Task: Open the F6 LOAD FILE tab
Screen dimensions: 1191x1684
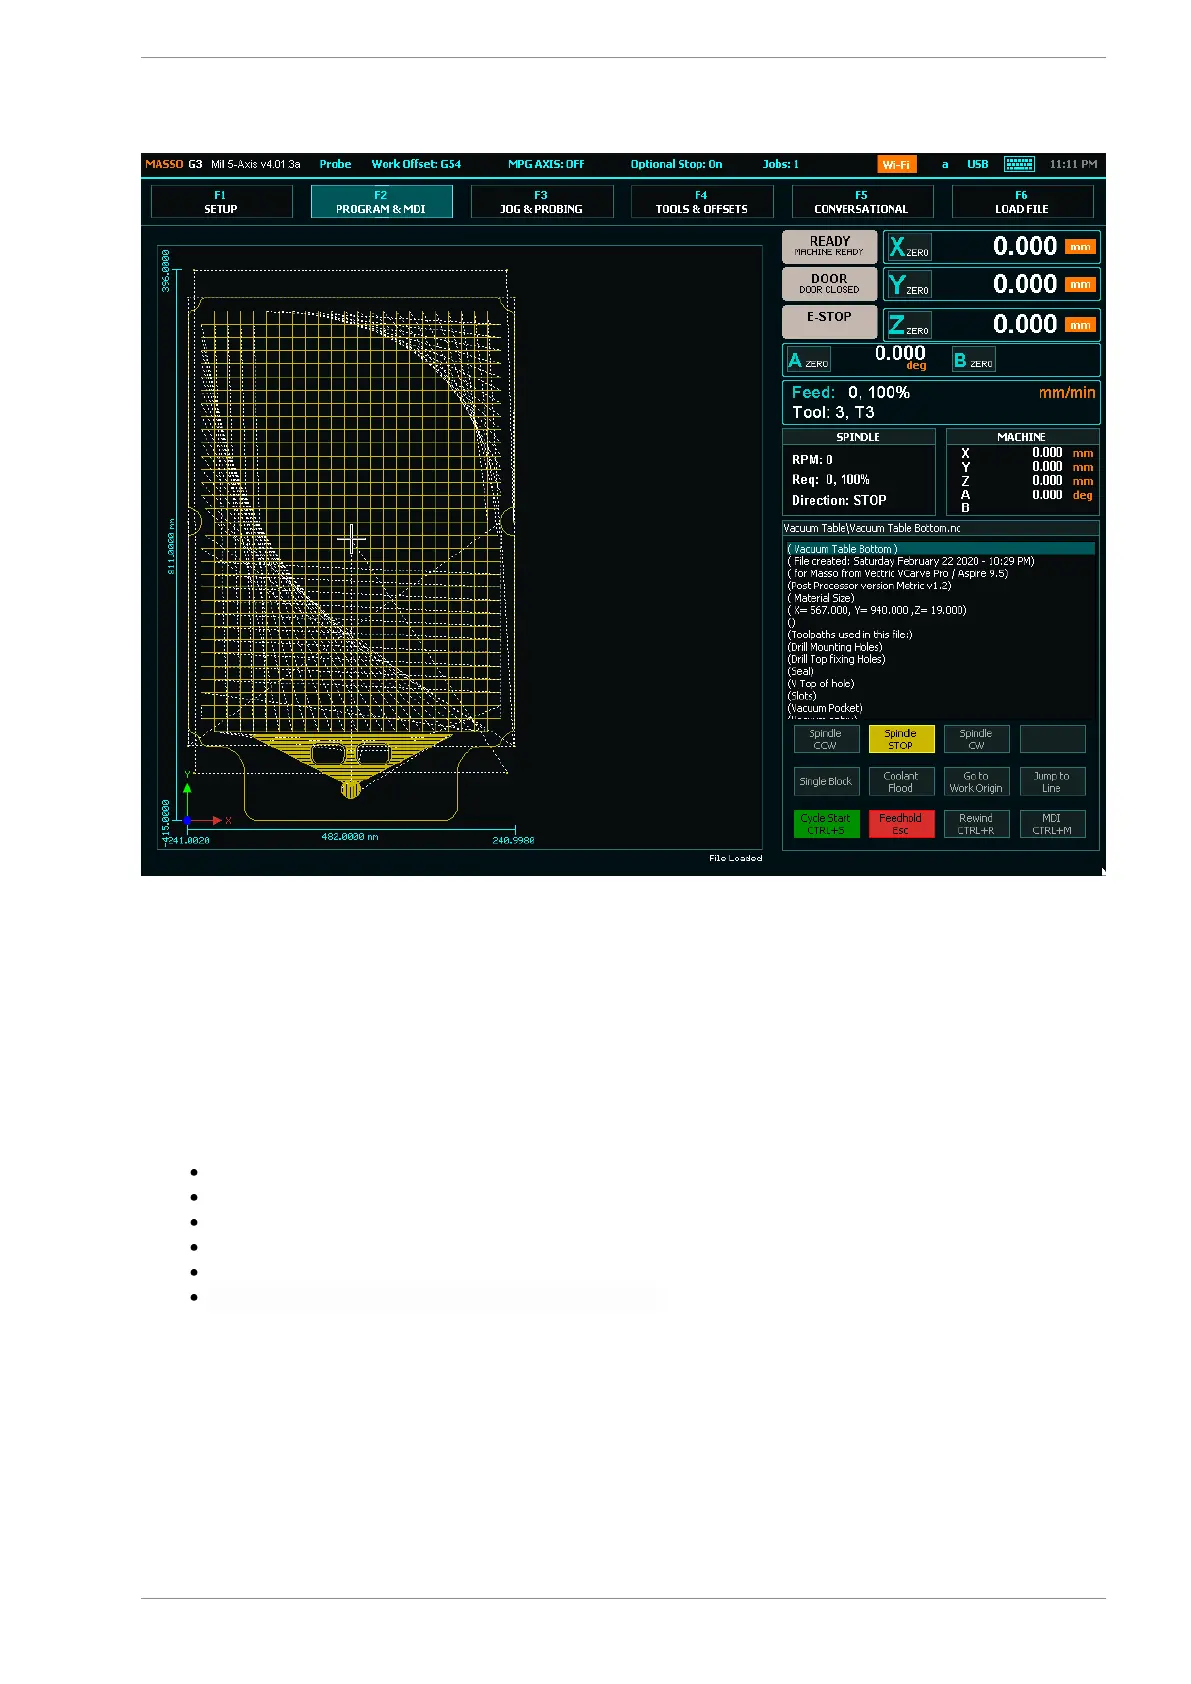Action: click(1022, 202)
